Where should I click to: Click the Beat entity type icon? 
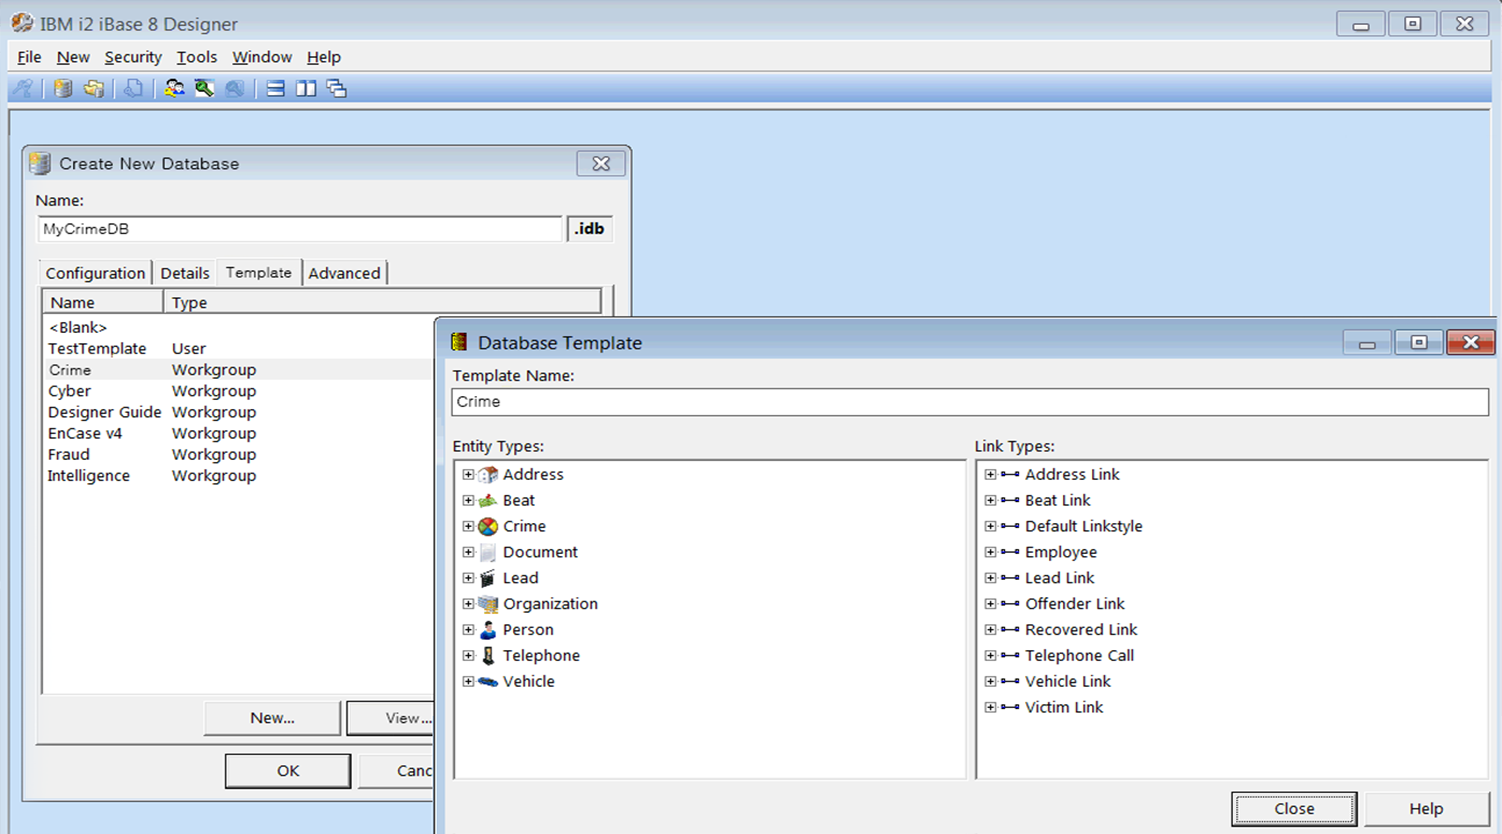[488, 500]
